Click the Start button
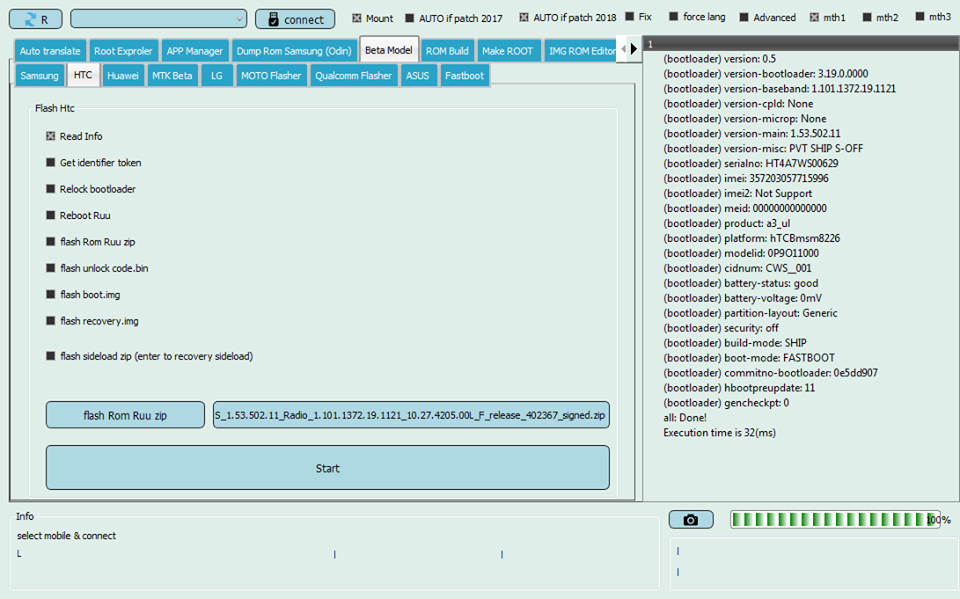This screenshot has height=599, width=960. pos(328,467)
